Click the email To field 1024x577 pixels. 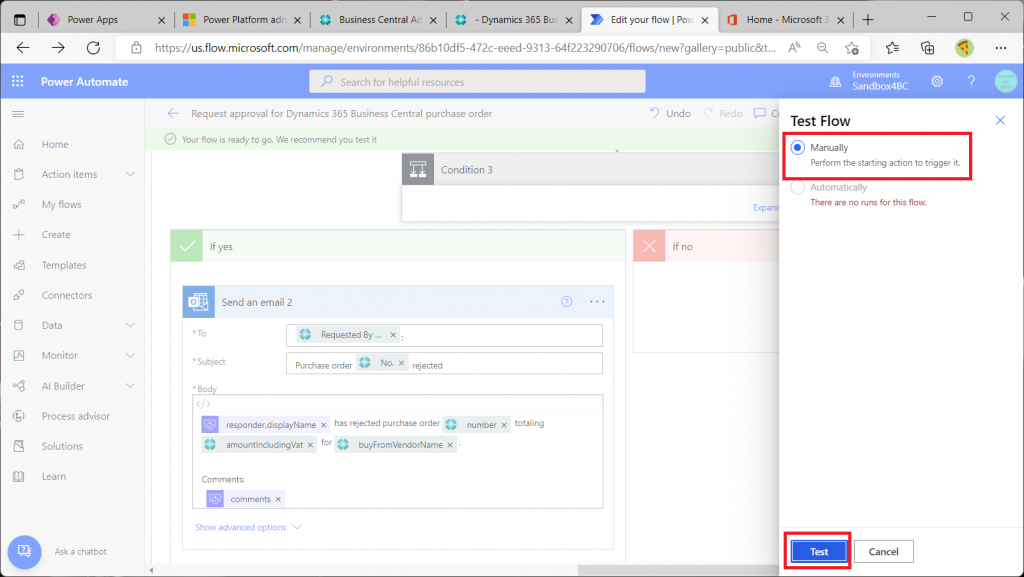444,335
